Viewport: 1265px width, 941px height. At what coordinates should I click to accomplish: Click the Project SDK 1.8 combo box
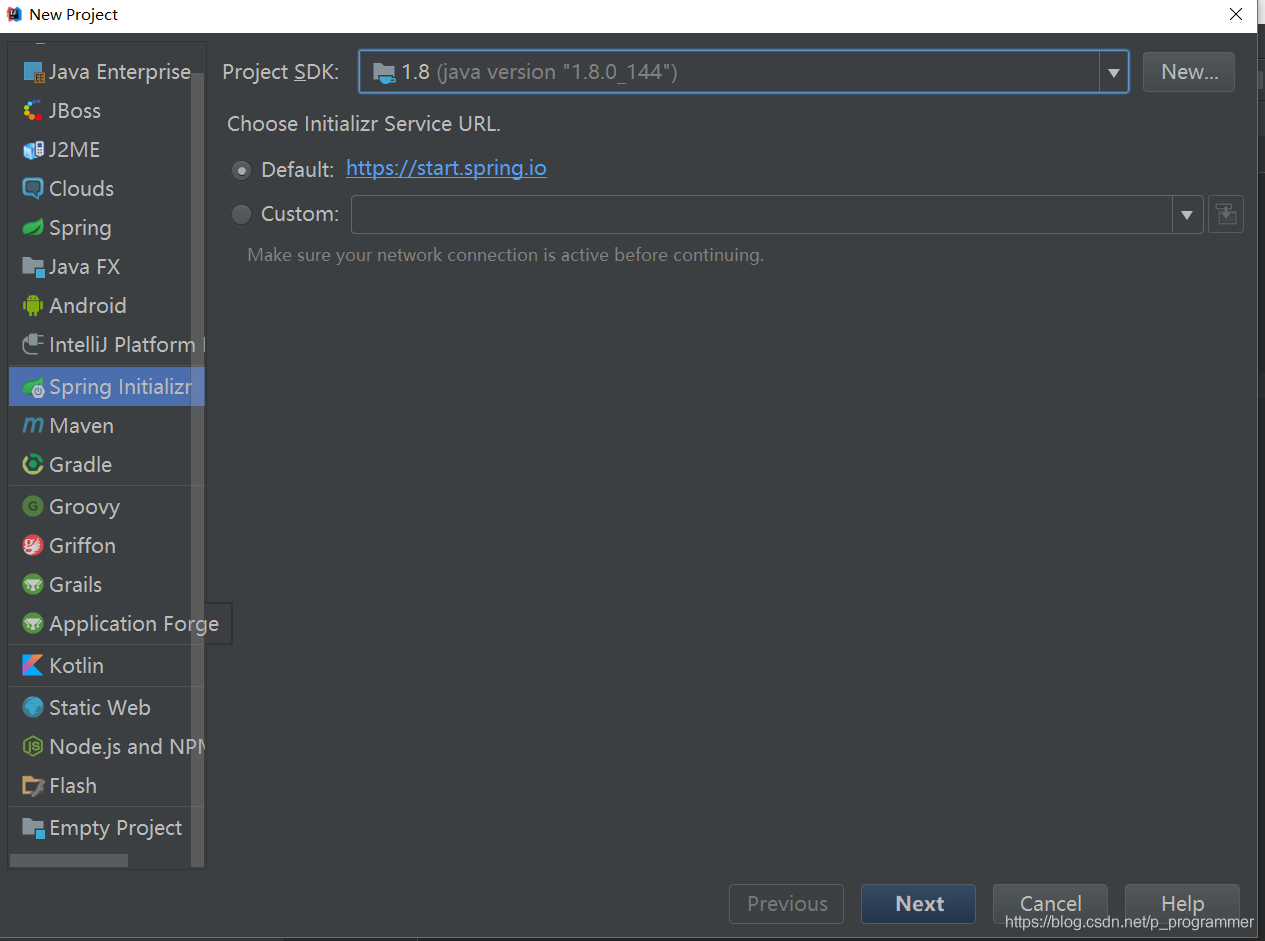coord(743,72)
